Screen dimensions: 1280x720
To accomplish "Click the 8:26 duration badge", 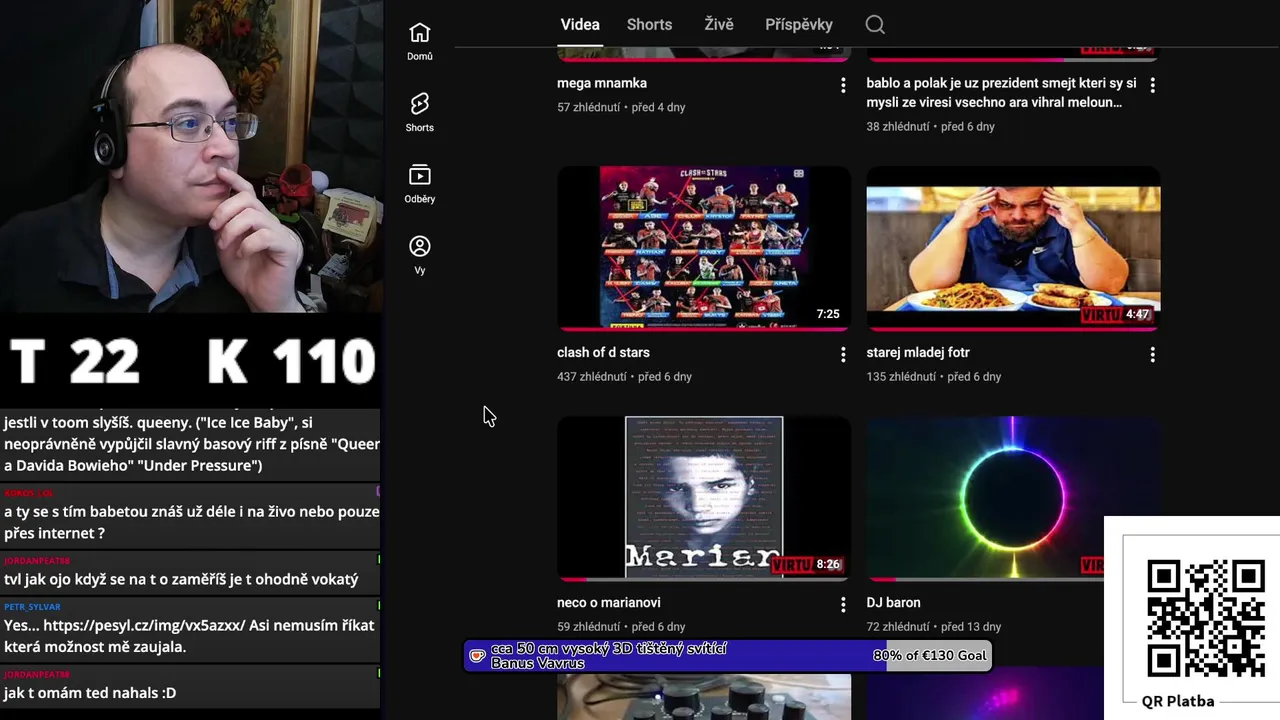I will pyautogui.click(x=828, y=564).
